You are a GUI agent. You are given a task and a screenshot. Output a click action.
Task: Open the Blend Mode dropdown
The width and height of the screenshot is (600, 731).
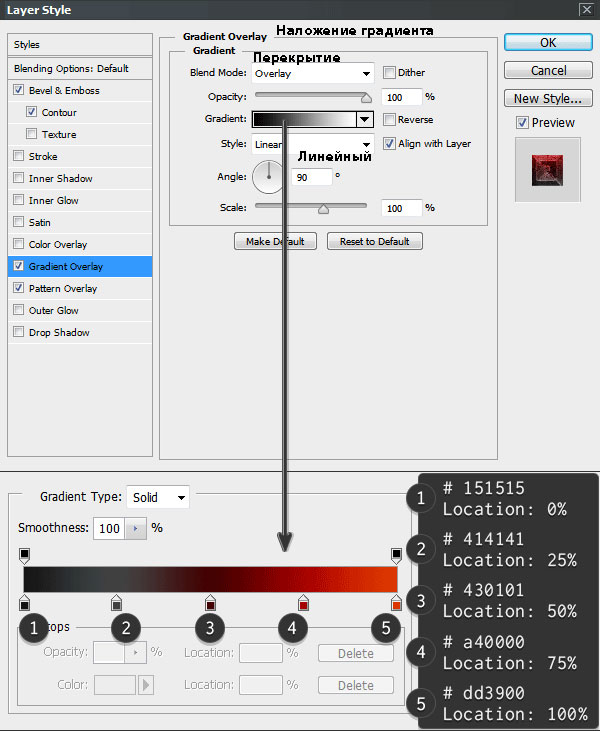tap(312, 73)
